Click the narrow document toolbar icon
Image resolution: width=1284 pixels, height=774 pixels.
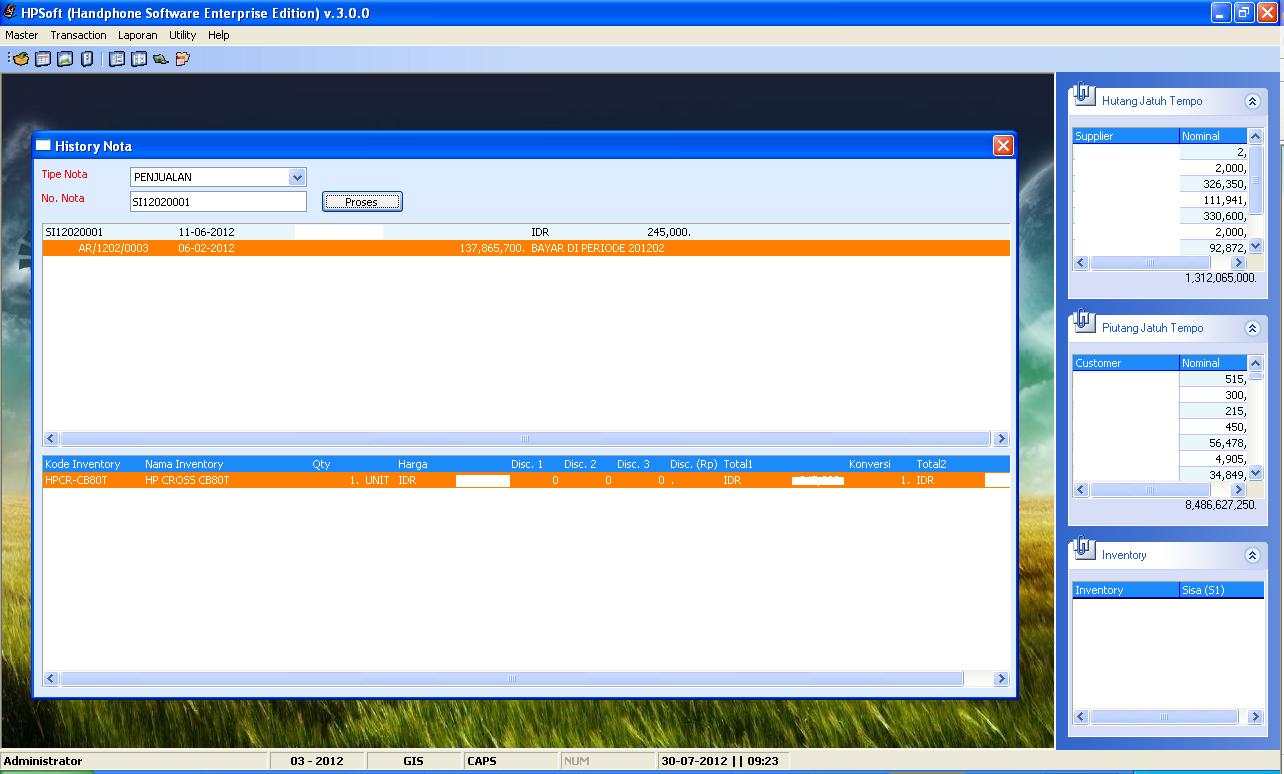coord(87,59)
